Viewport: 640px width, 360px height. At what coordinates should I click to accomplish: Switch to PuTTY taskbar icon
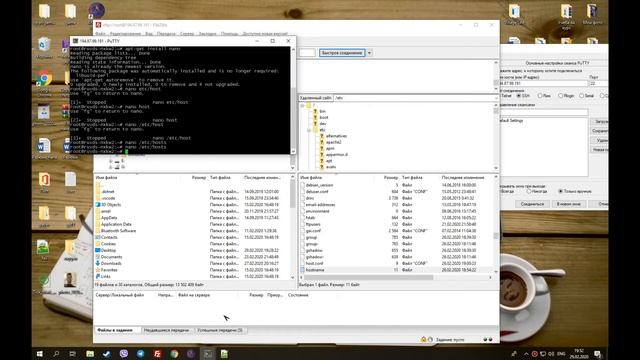pos(208,354)
